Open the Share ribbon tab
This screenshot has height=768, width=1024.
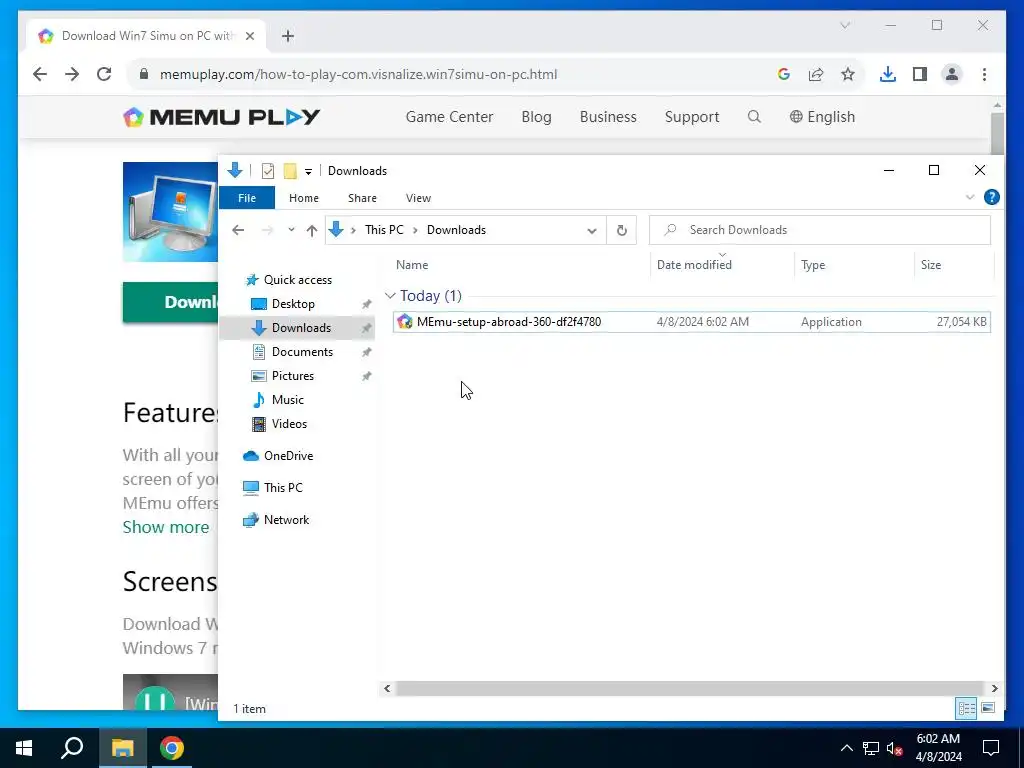tap(362, 198)
